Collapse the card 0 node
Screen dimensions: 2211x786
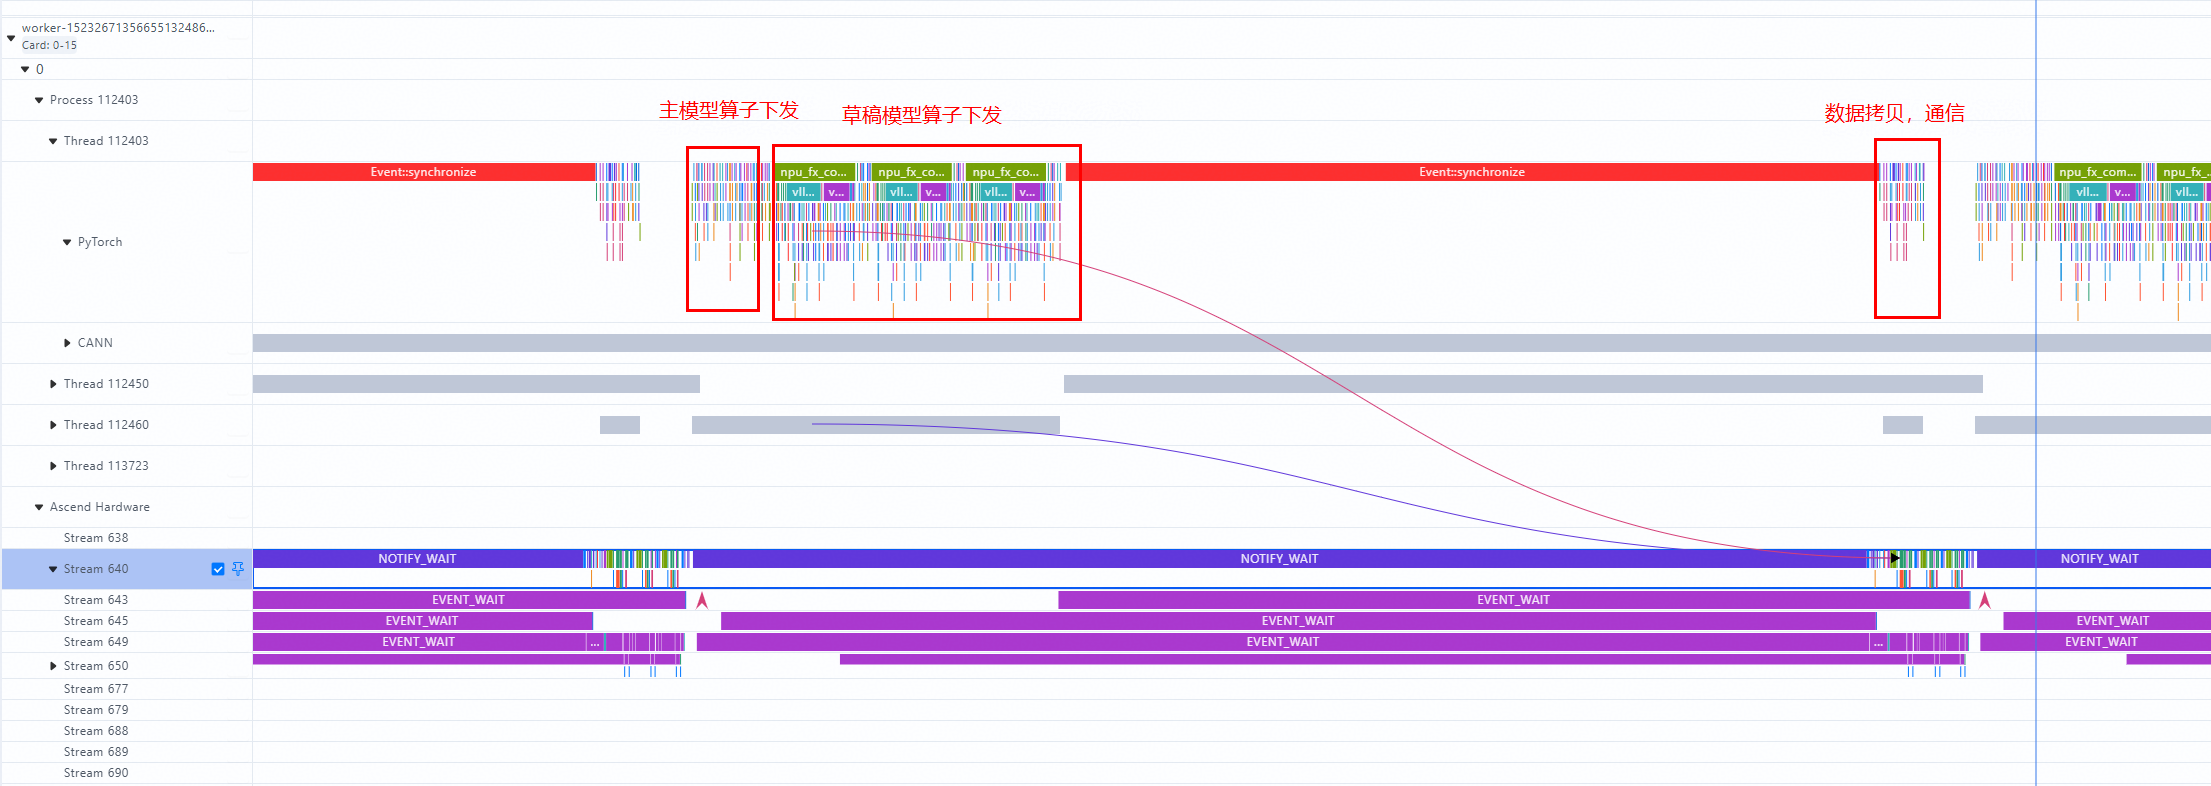click(25, 69)
